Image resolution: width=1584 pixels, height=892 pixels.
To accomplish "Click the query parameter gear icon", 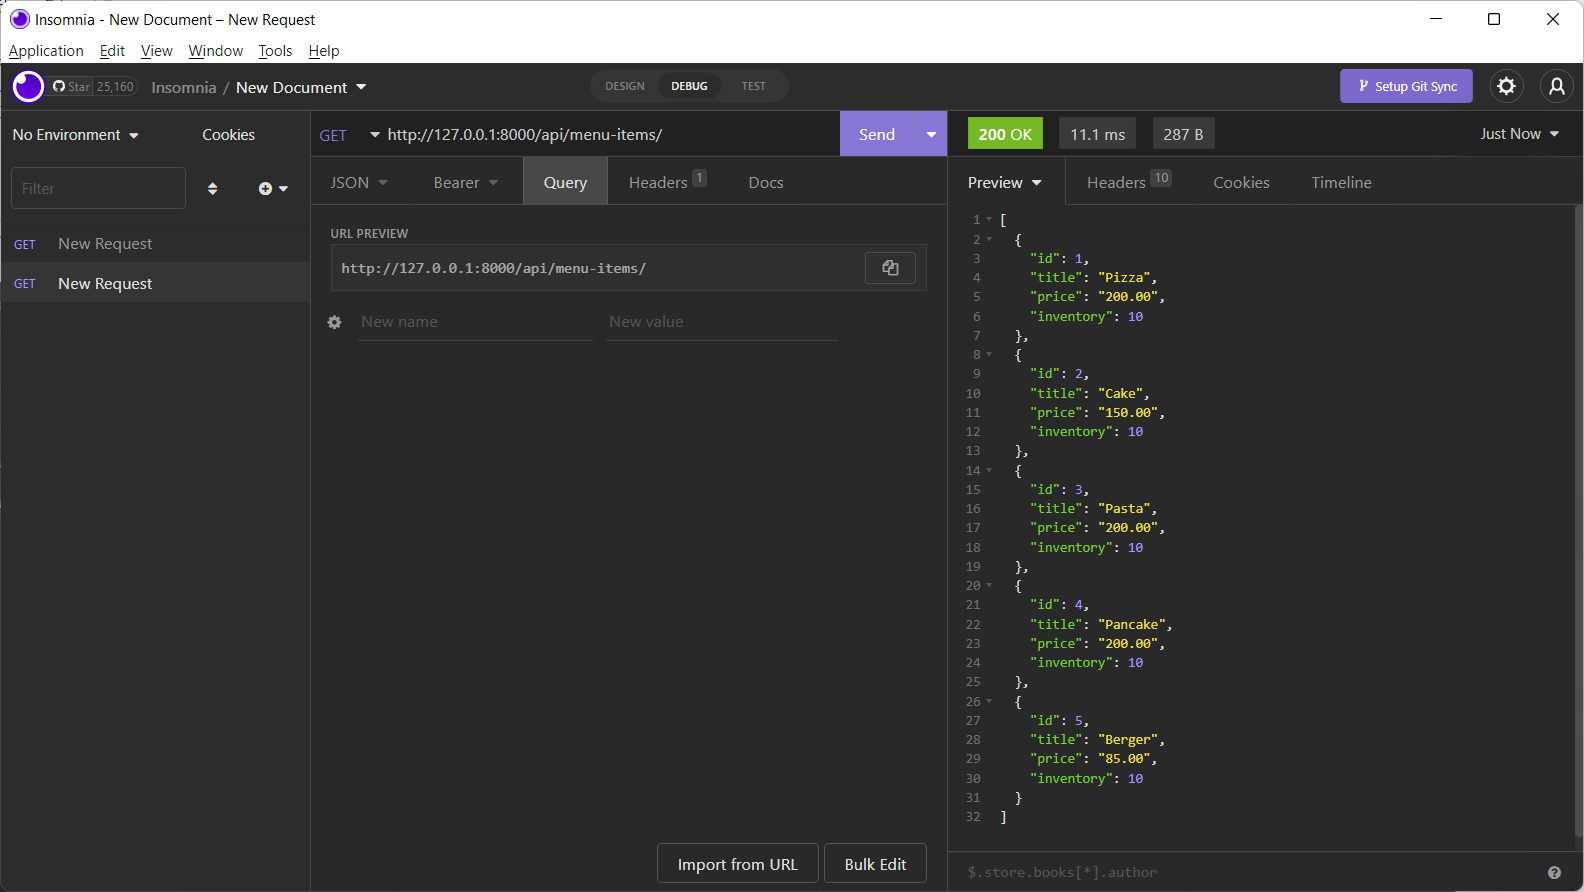I will coord(335,322).
